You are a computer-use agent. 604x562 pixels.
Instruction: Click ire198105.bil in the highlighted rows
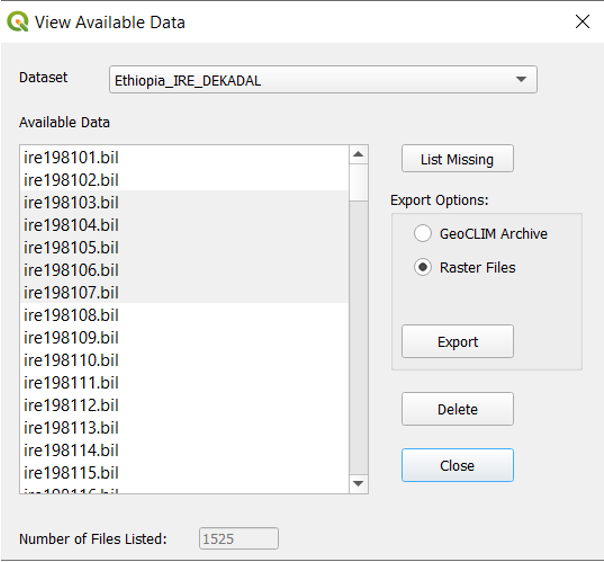72,248
